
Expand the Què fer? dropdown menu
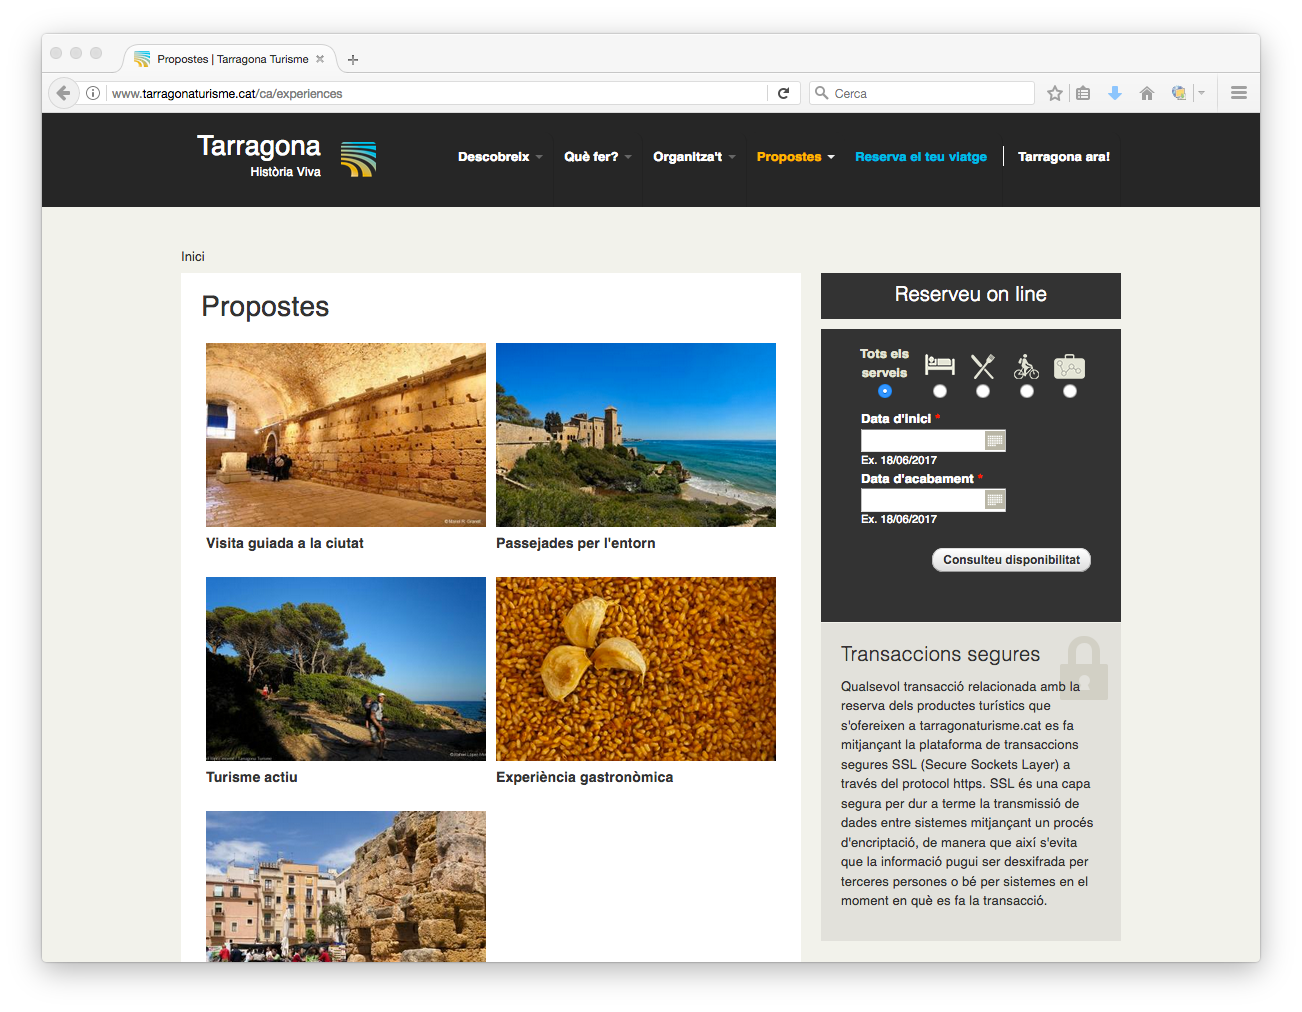(597, 157)
